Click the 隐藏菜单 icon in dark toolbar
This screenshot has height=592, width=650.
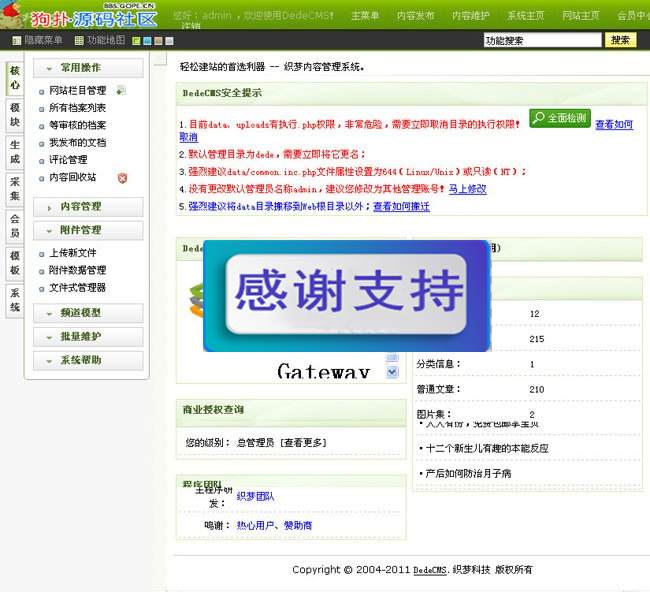17,41
